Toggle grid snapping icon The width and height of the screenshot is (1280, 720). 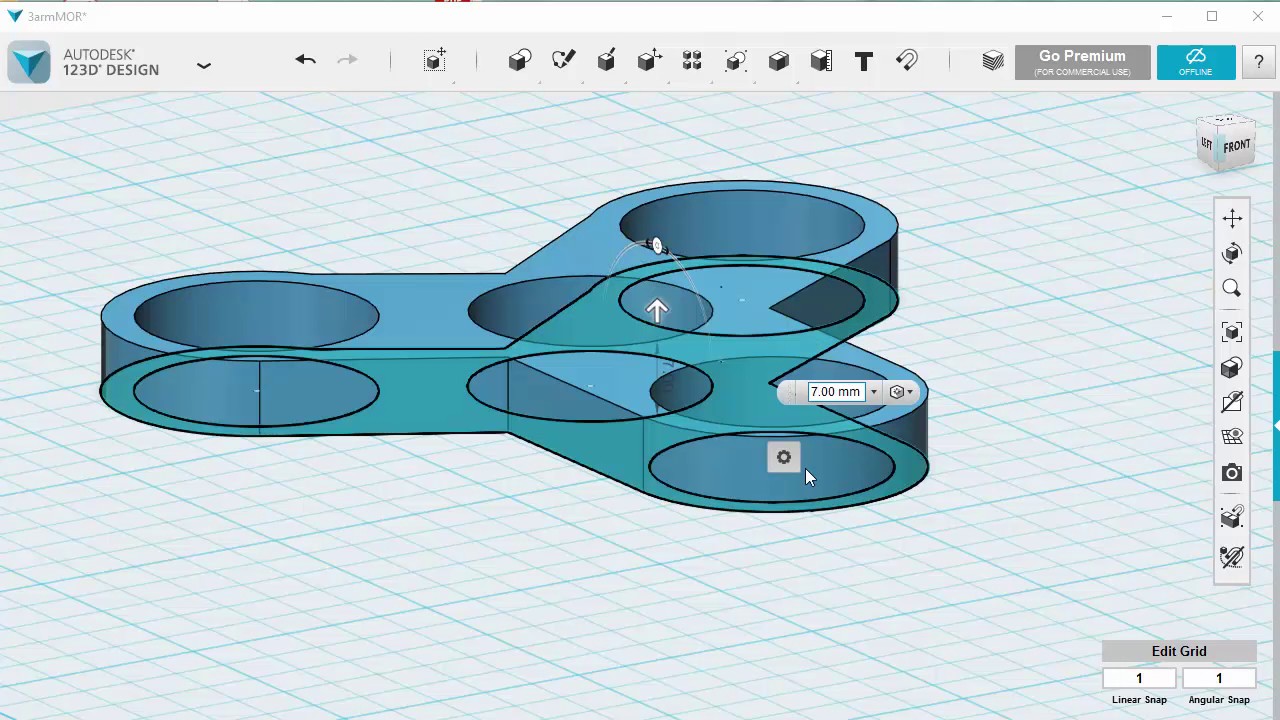coord(1232,517)
